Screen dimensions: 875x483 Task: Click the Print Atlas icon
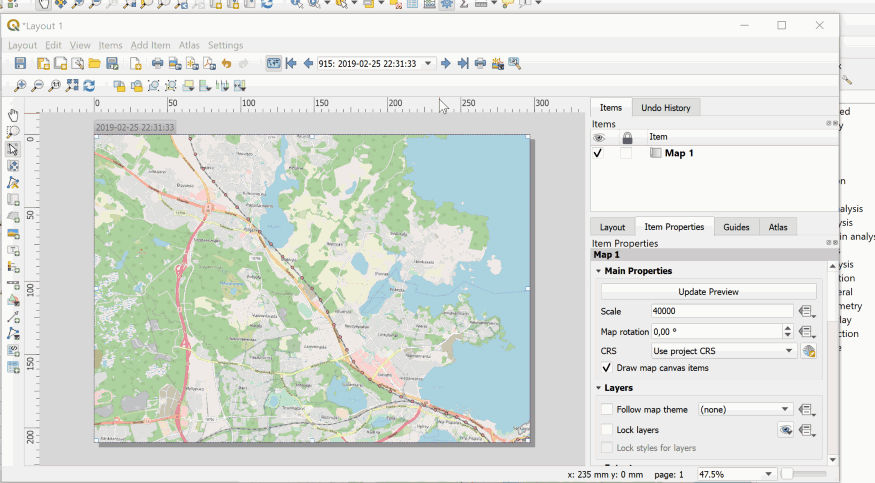click(x=480, y=64)
